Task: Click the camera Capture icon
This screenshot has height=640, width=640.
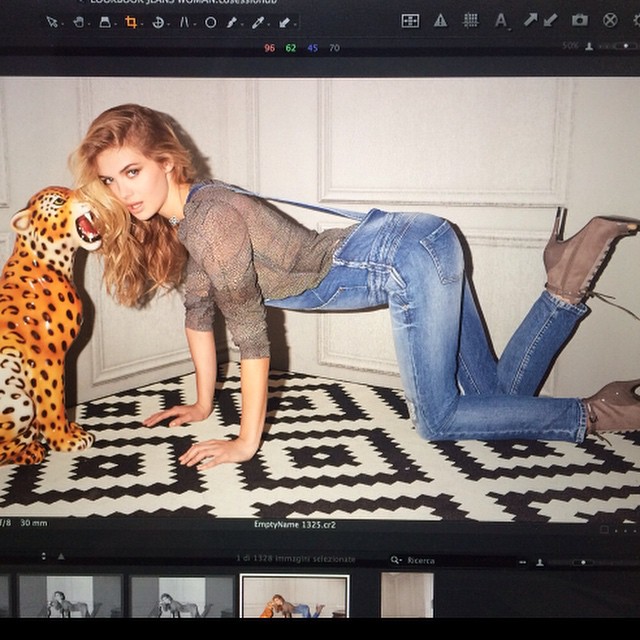Action: pos(579,20)
